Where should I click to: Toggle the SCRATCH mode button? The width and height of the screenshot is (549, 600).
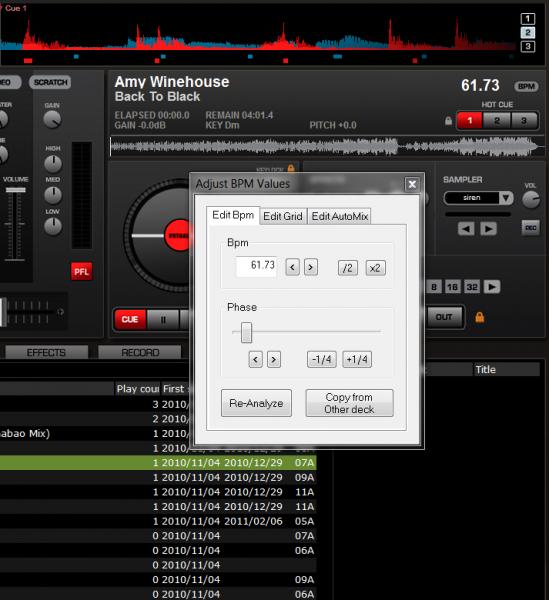coord(50,82)
